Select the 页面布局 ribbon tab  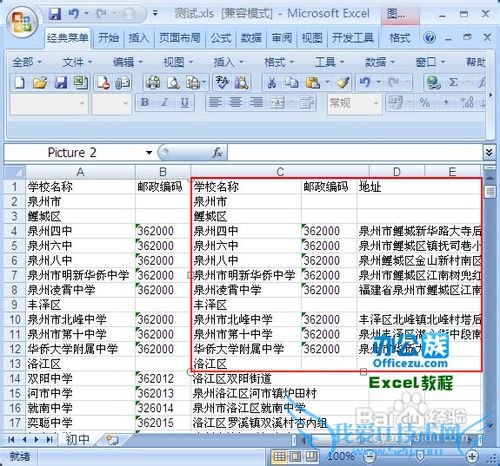tap(180, 38)
